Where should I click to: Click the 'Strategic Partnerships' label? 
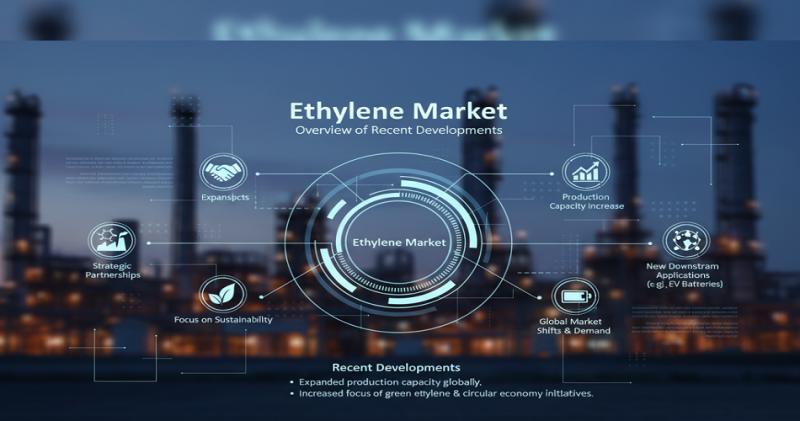coord(113,270)
